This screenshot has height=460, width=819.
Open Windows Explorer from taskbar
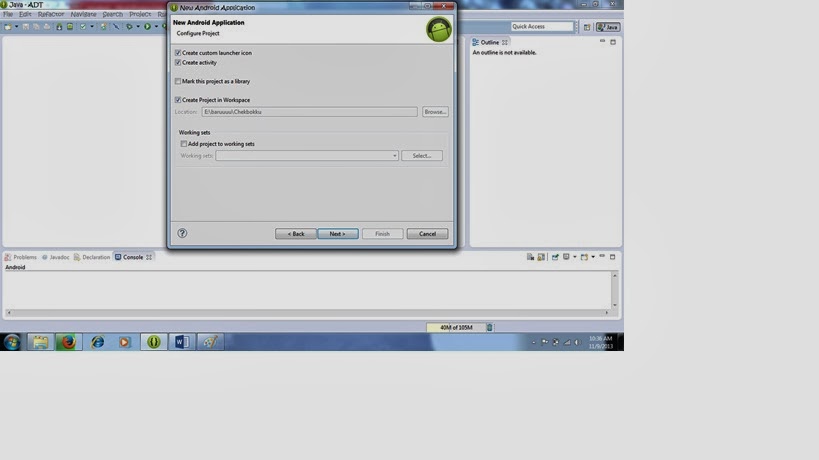pos(40,342)
